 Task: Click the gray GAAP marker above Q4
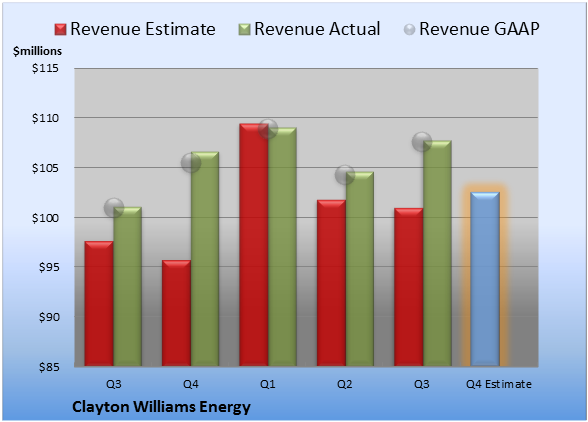pos(191,163)
